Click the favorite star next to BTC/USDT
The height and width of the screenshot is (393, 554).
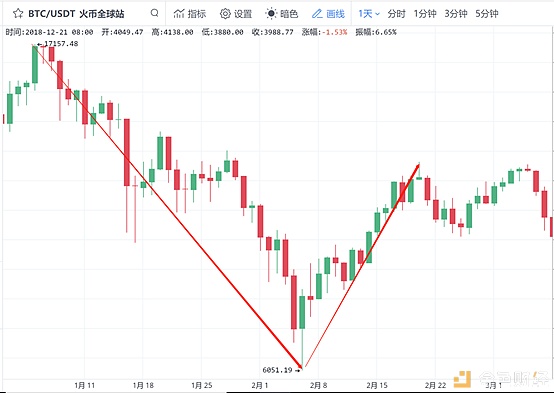[x=18, y=14]
